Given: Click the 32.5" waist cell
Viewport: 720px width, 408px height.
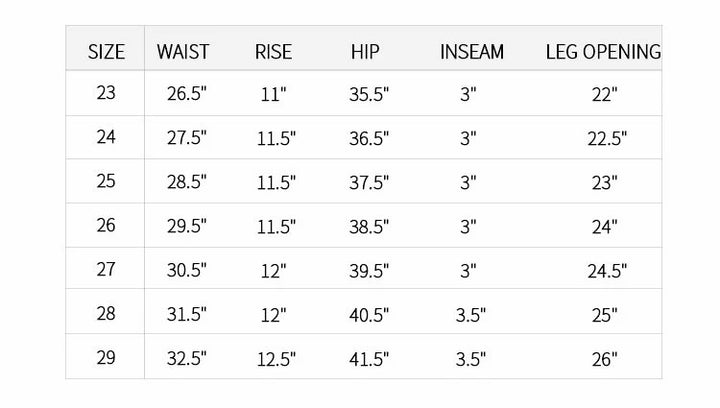Looking at the screenshot, I should click(187, 358).
